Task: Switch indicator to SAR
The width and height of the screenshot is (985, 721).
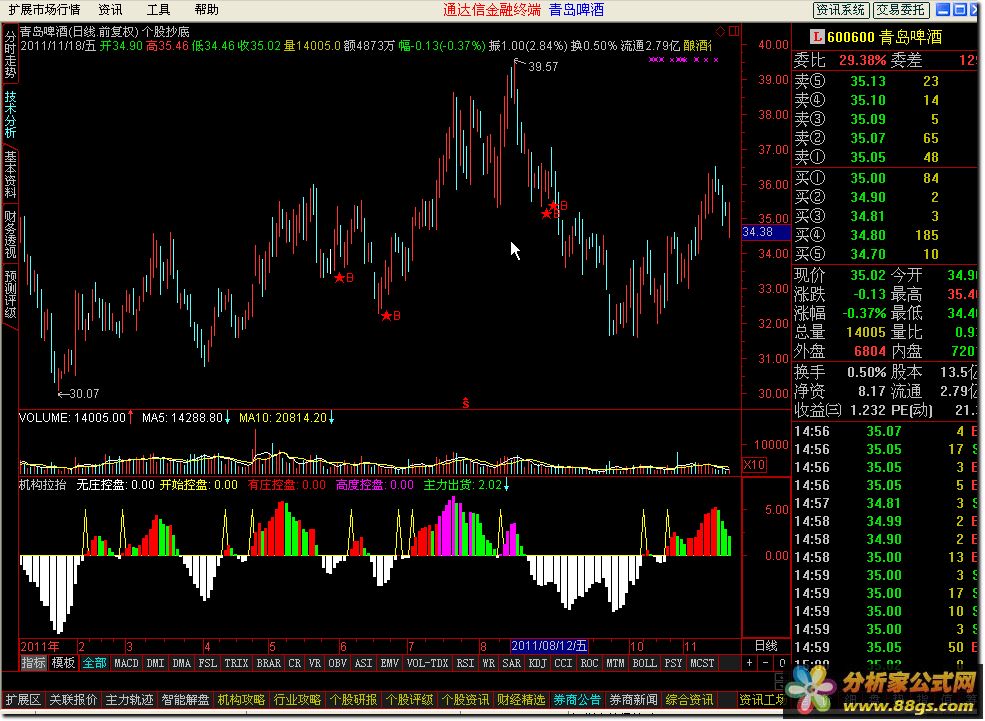Action: (511, 663)
